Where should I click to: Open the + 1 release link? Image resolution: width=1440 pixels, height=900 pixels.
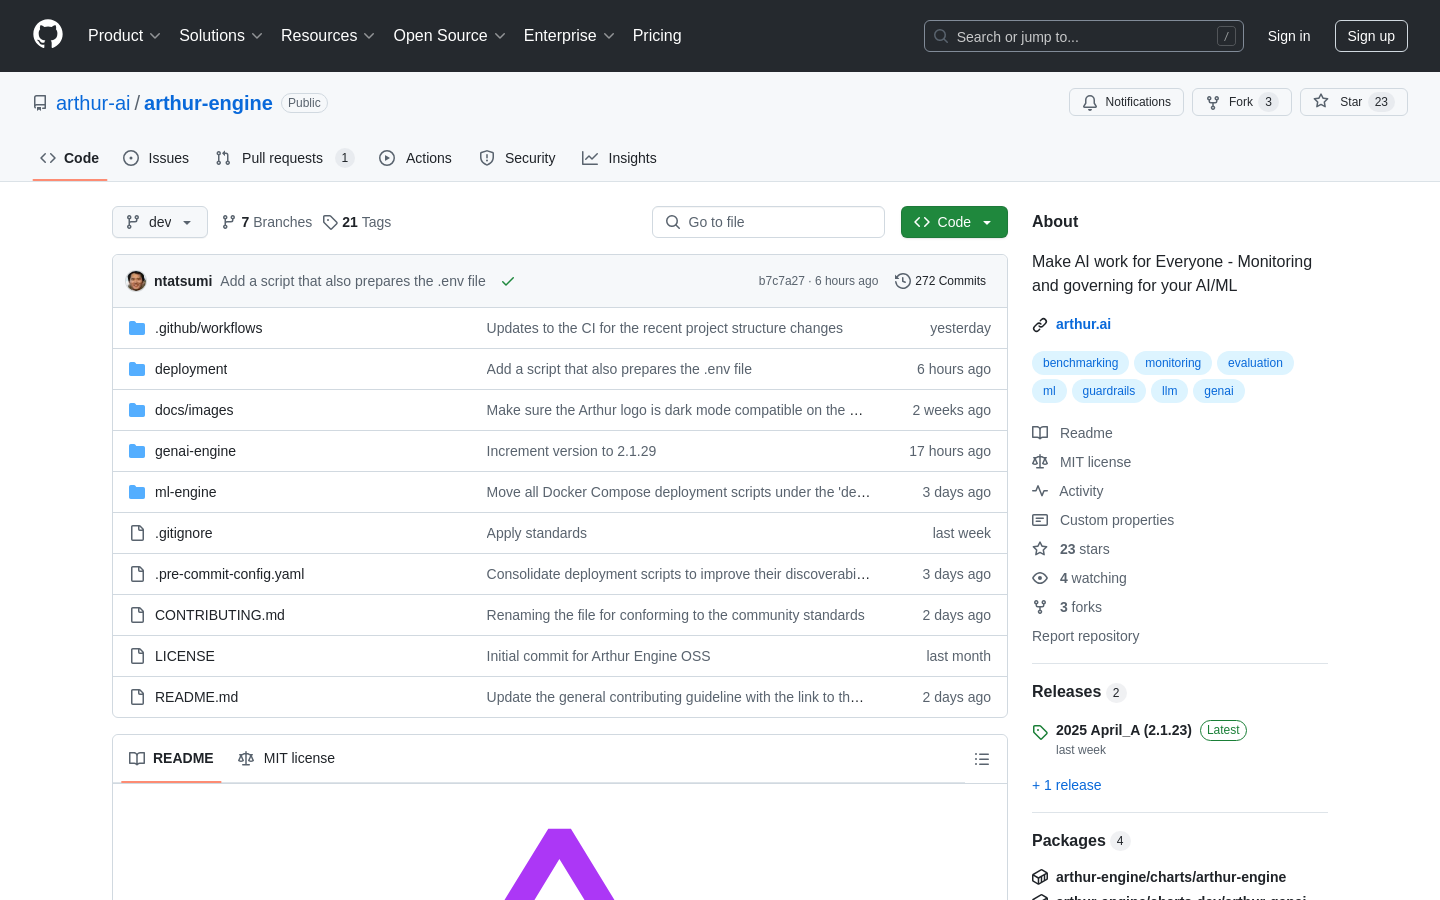[x=1066, y=785]
